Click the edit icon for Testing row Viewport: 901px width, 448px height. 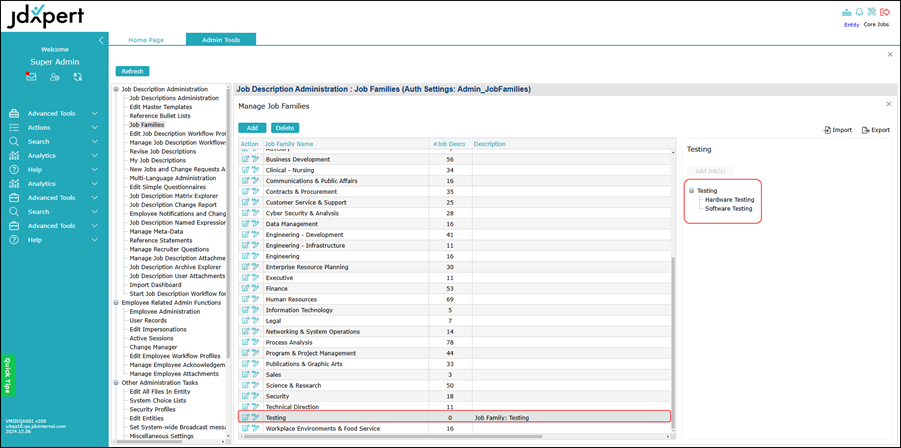245,417
